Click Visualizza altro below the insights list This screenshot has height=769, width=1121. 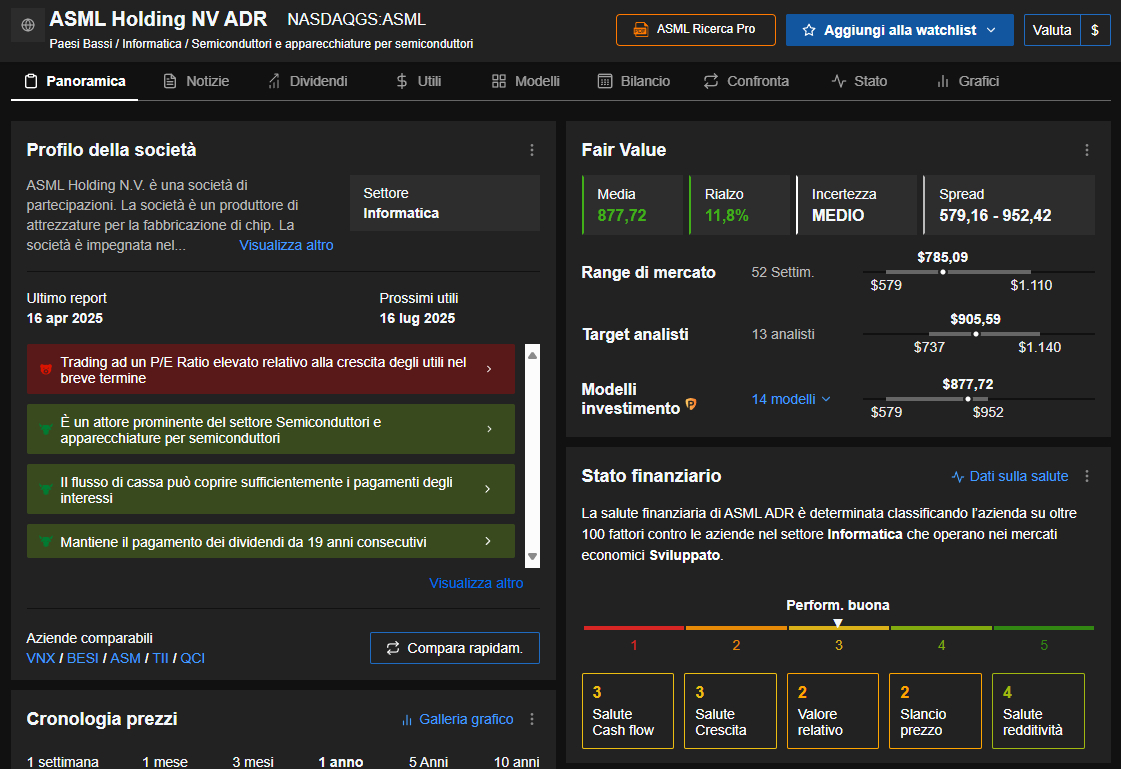pyautogui.click(x=476, y=583)
